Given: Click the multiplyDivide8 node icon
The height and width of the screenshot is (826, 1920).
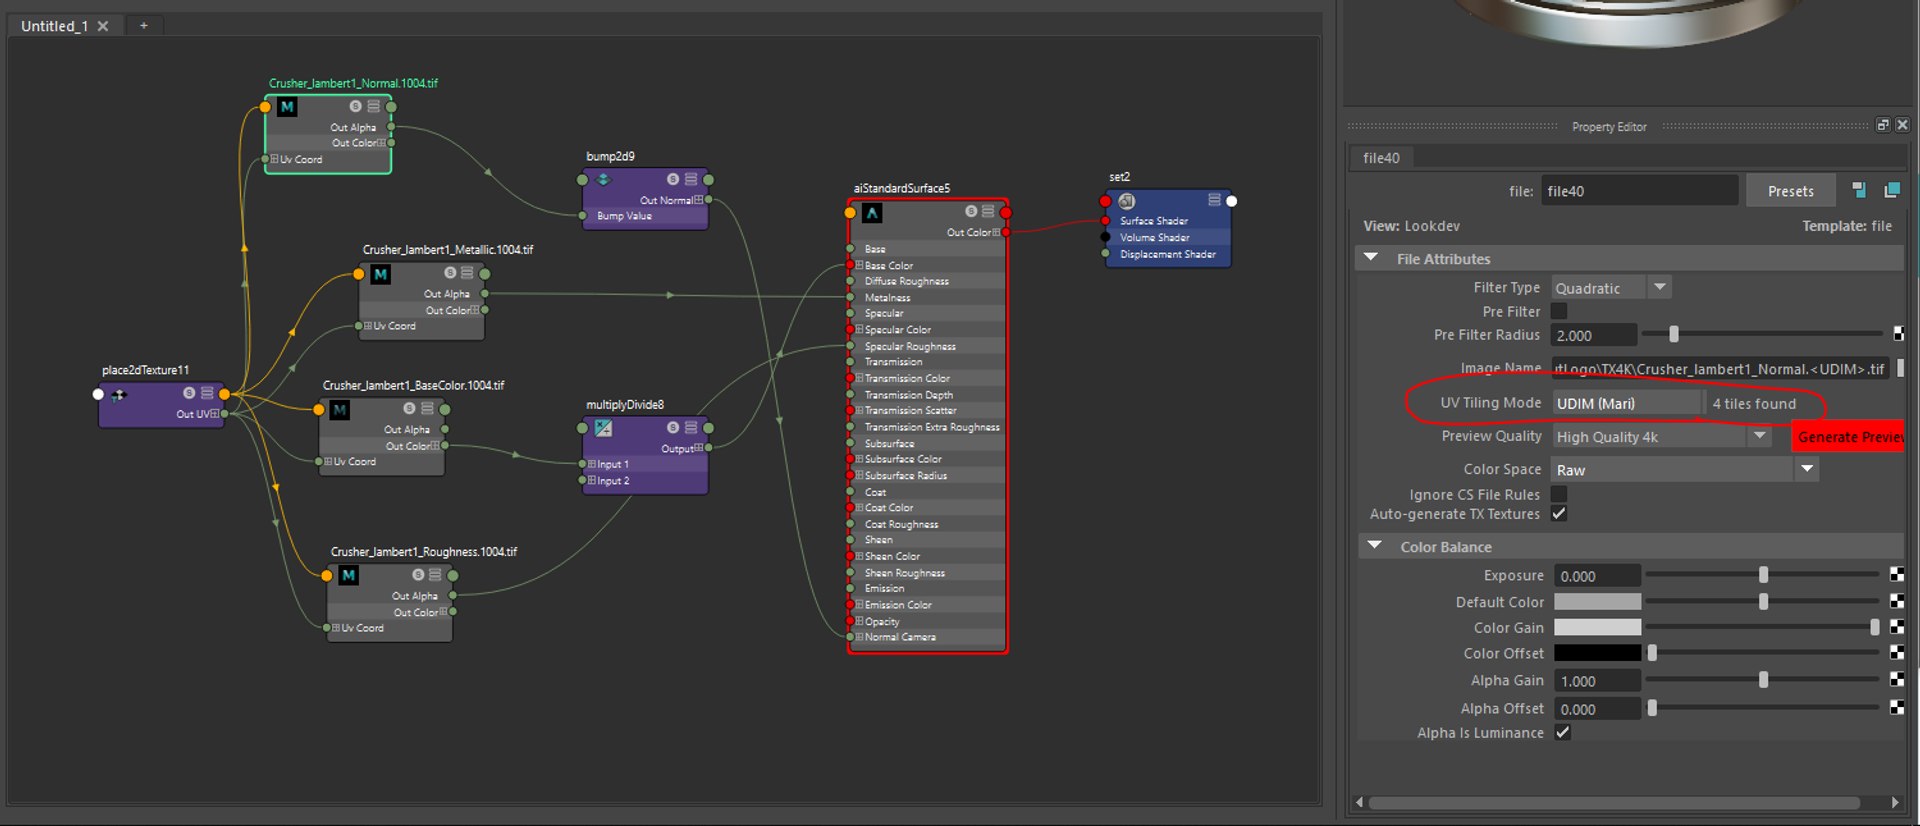Looking at the screenshot, I should click(604, 428).
